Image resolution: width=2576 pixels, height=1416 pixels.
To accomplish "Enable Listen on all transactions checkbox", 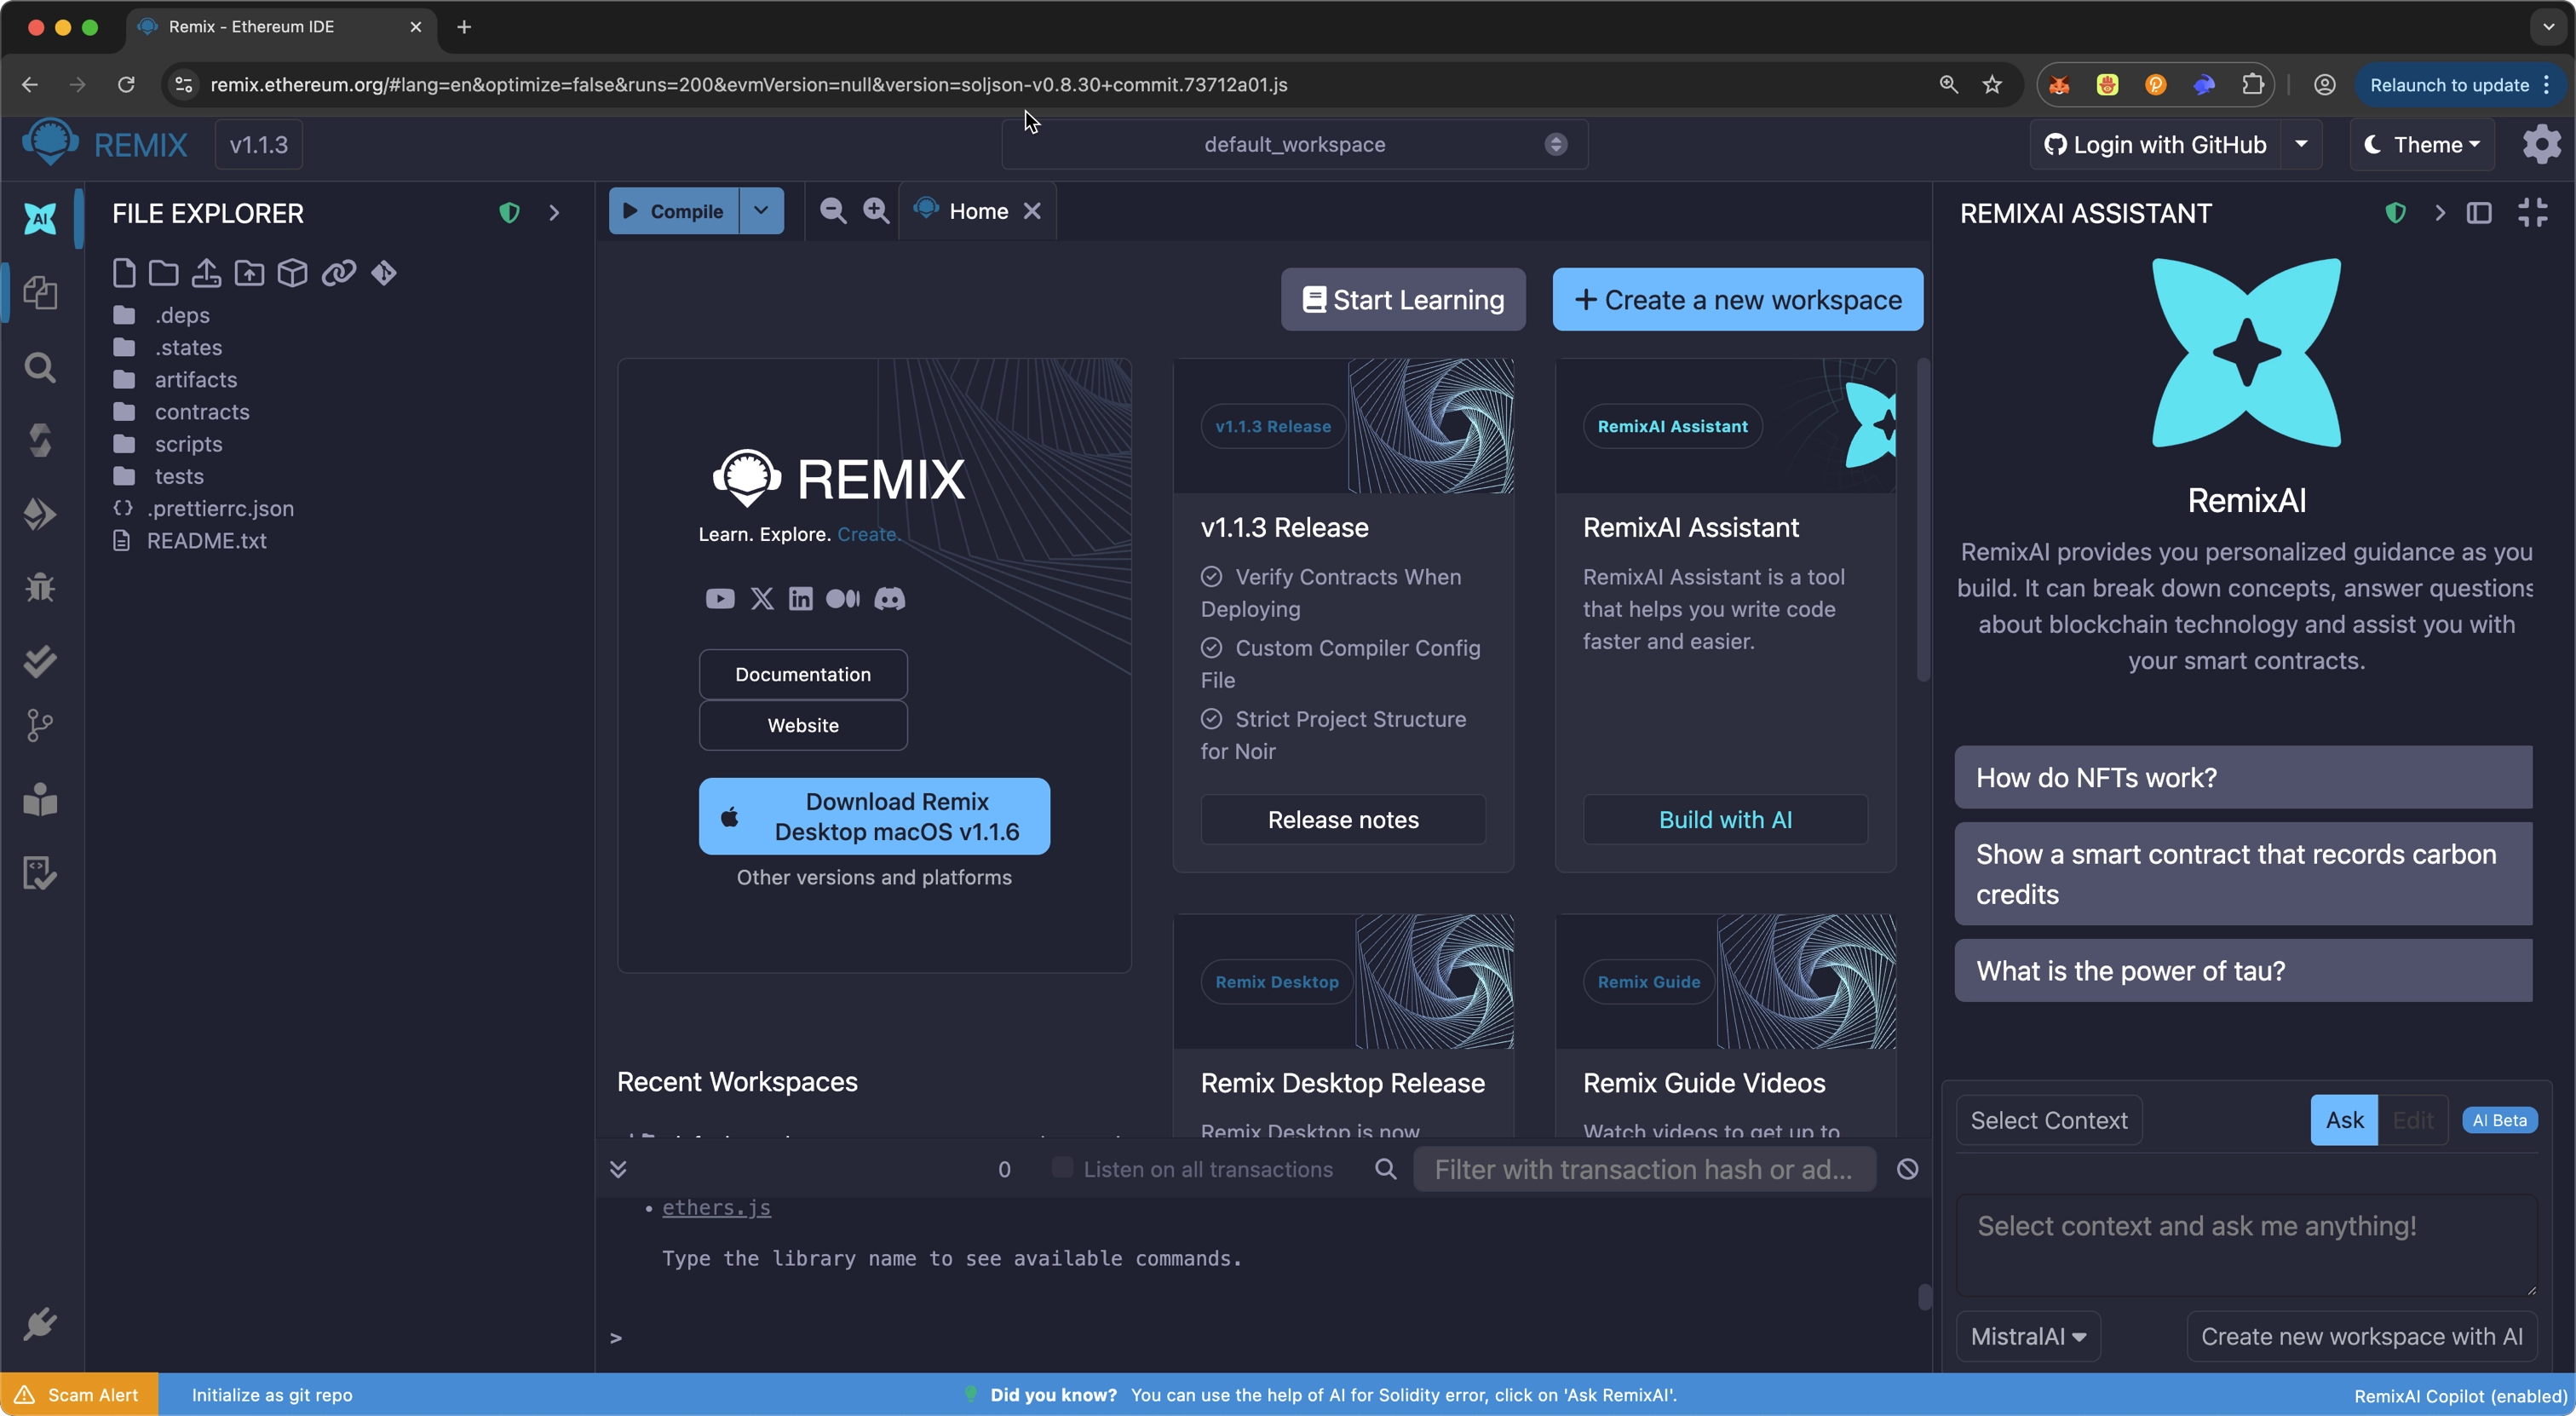I will (x=1062, y=1168).
